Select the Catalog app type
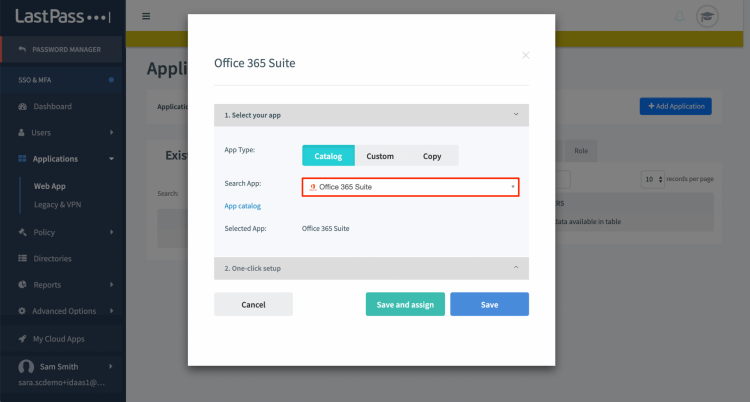This screenshot has height=402, width=750. click(x=328, y=156)
